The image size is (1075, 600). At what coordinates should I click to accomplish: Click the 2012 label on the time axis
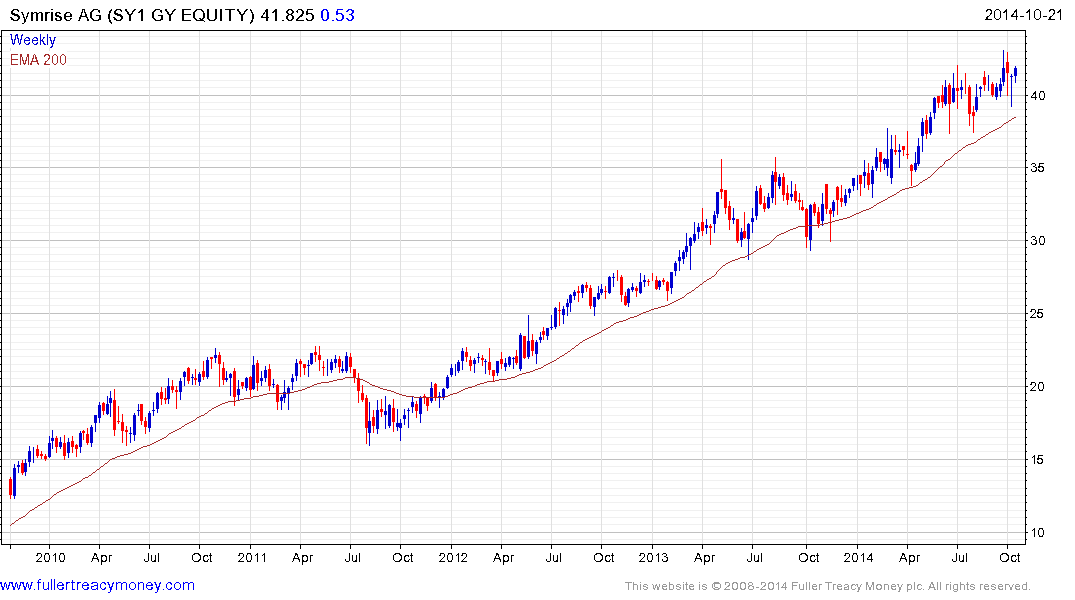coord(452,557)
